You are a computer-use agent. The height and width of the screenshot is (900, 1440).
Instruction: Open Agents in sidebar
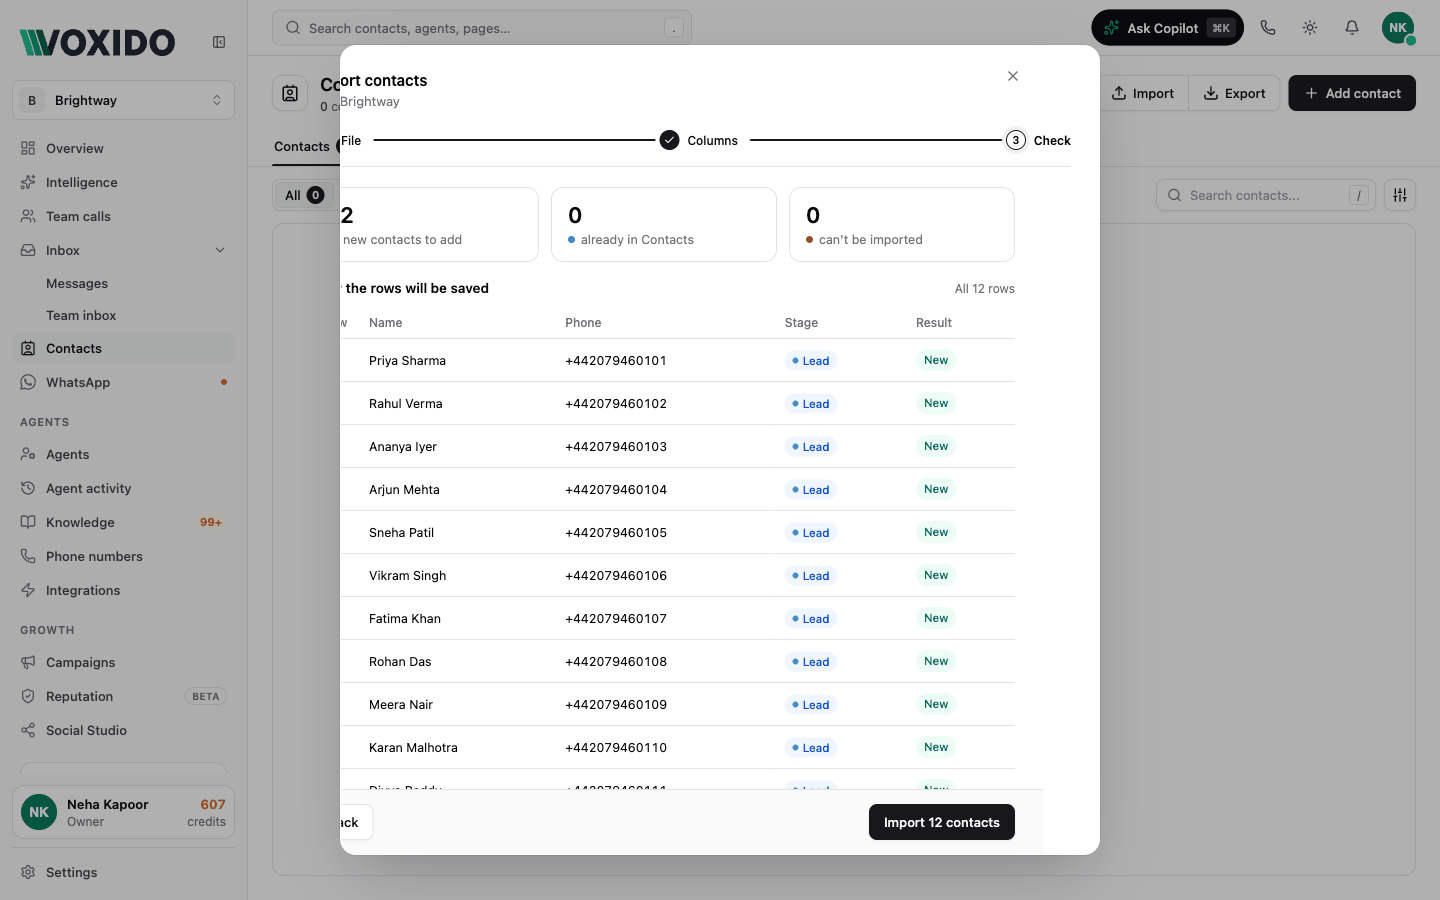click(x=123, y=454)
